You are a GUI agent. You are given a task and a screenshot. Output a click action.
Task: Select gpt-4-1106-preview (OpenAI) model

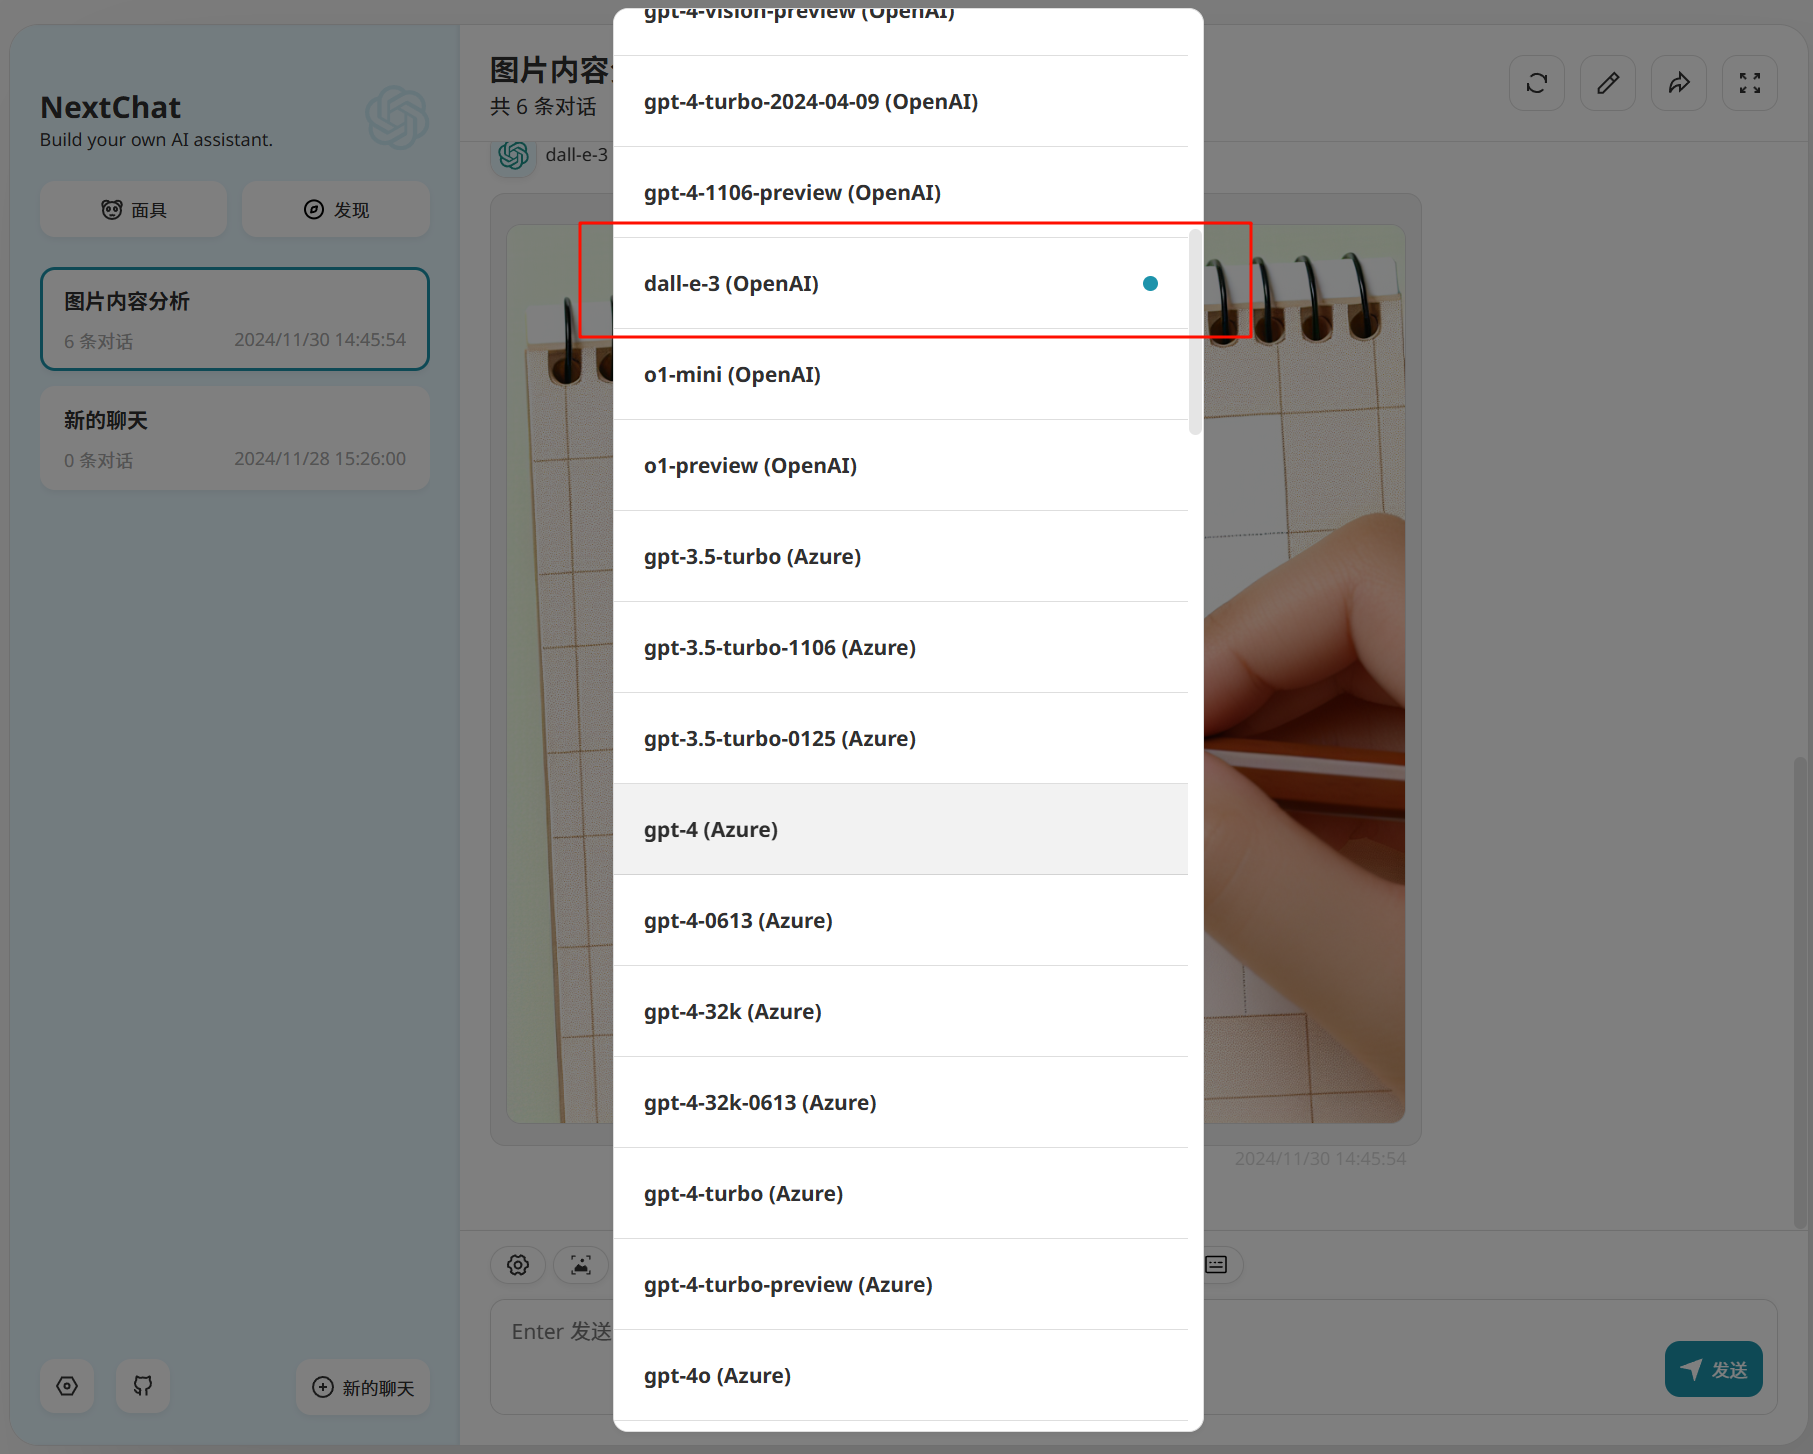(901, 193)
